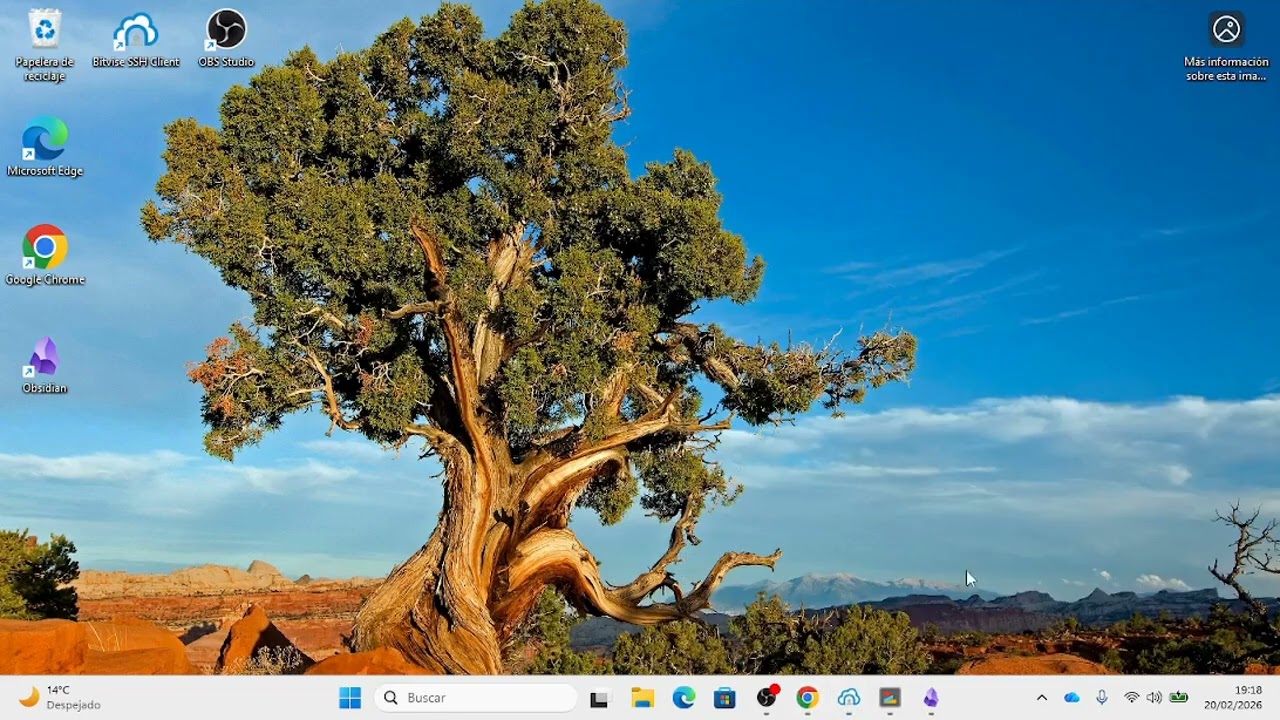This screenshot has height=720, width=1280.
Task: Switch to Google Chrome in the taskbar
Action: click(808, 698)
